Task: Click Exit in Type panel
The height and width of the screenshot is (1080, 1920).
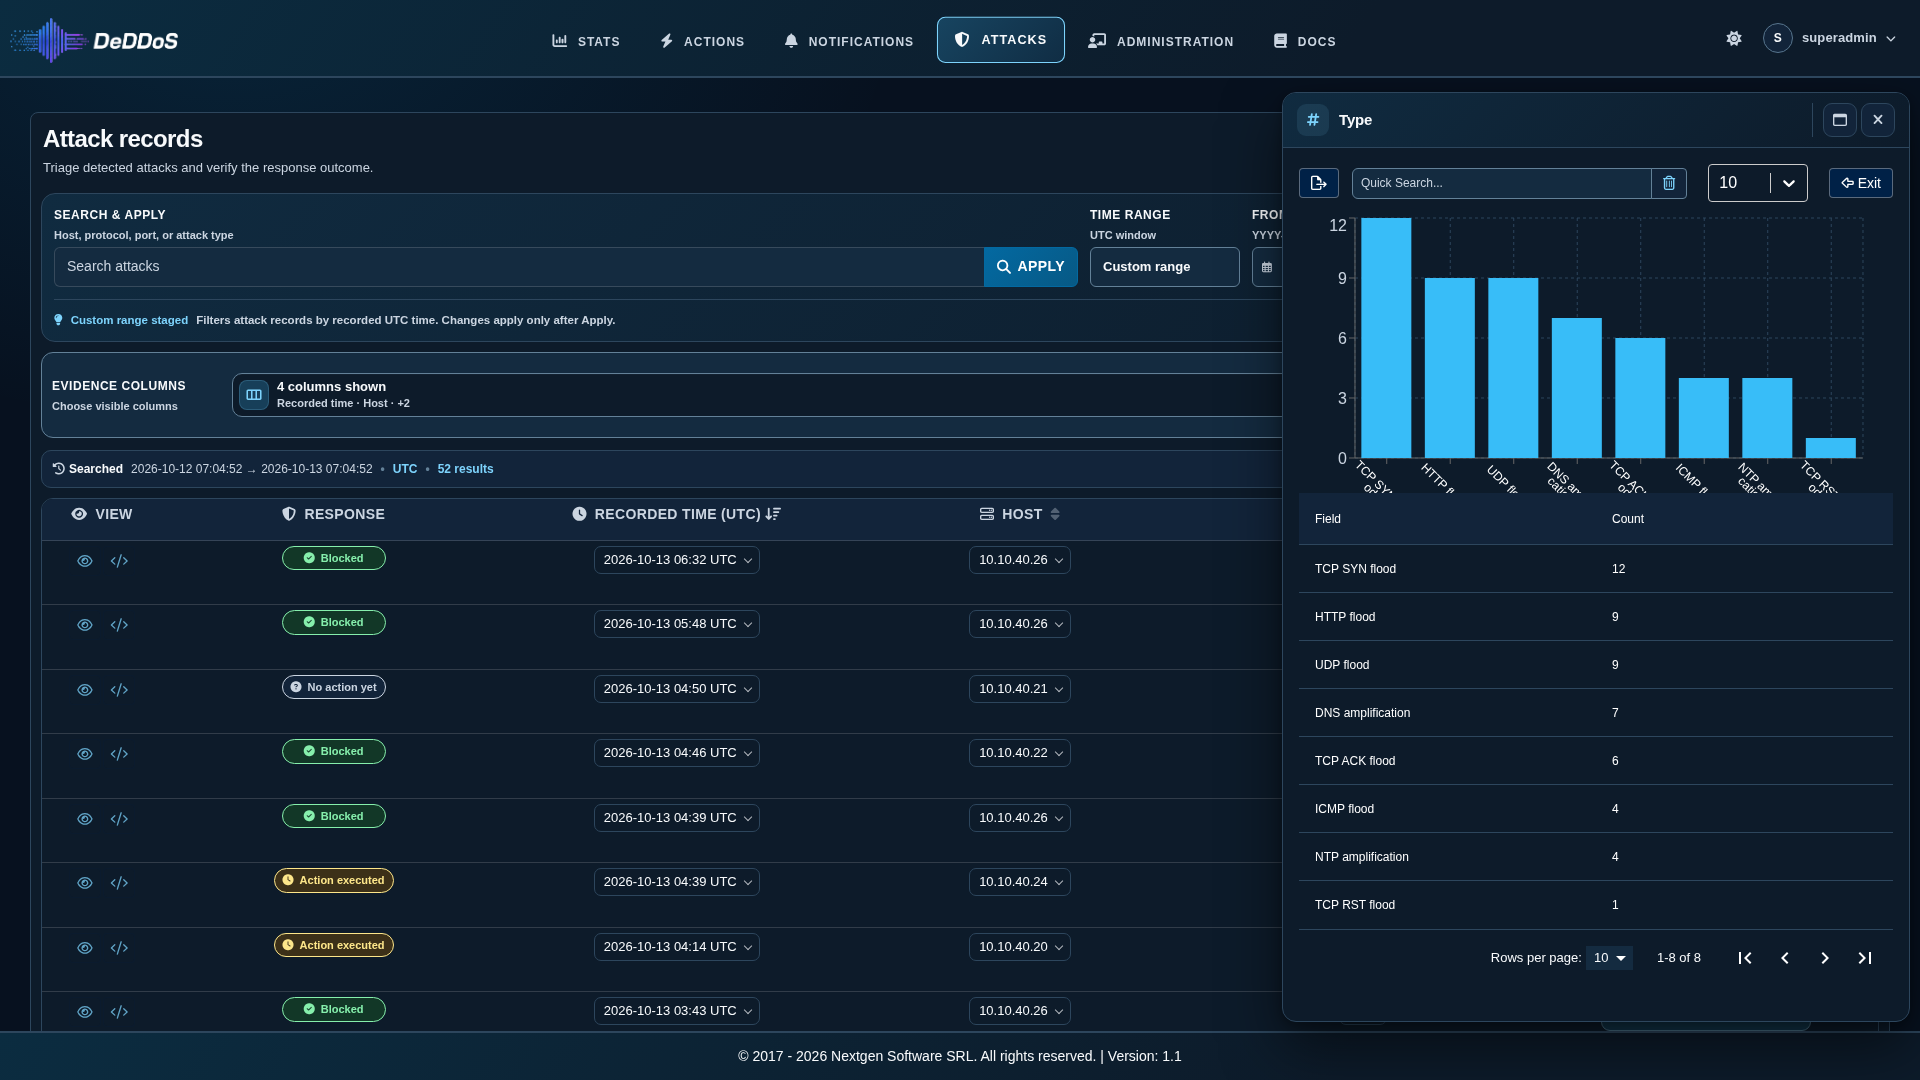Action: pos(1860,183)
